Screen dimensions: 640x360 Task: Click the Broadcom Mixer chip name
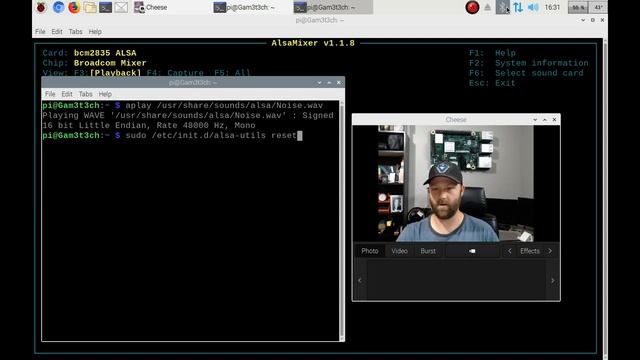pyautogui.click(x=110, y=63)
